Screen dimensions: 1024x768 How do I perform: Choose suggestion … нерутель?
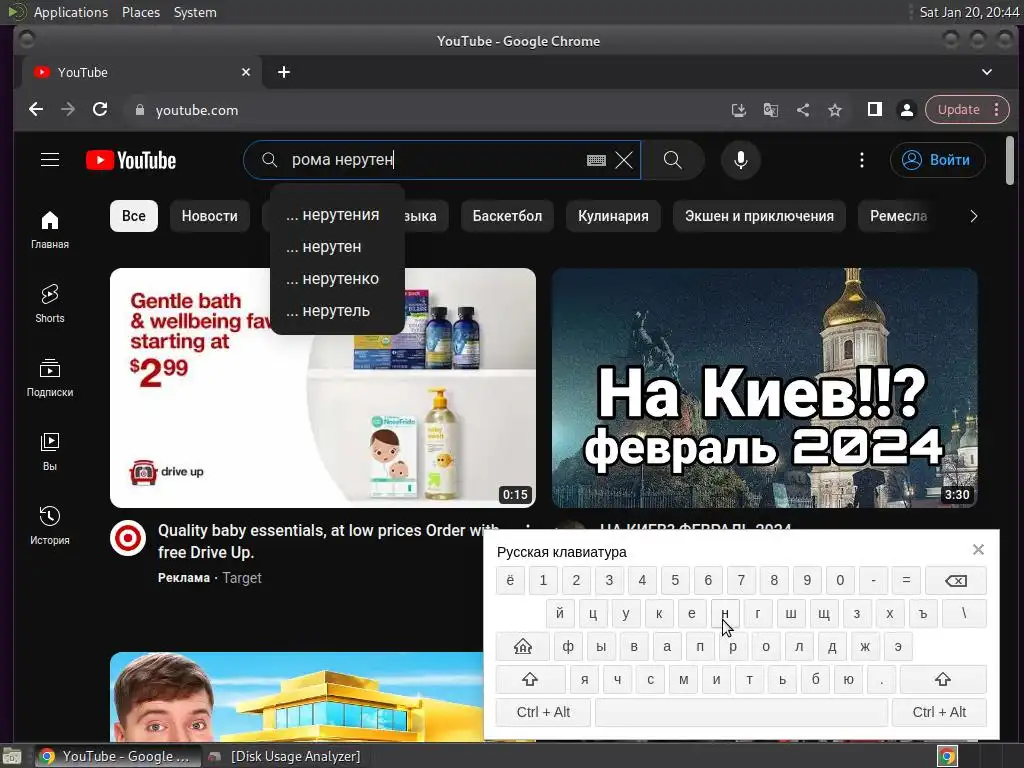[x=337, y=311]
